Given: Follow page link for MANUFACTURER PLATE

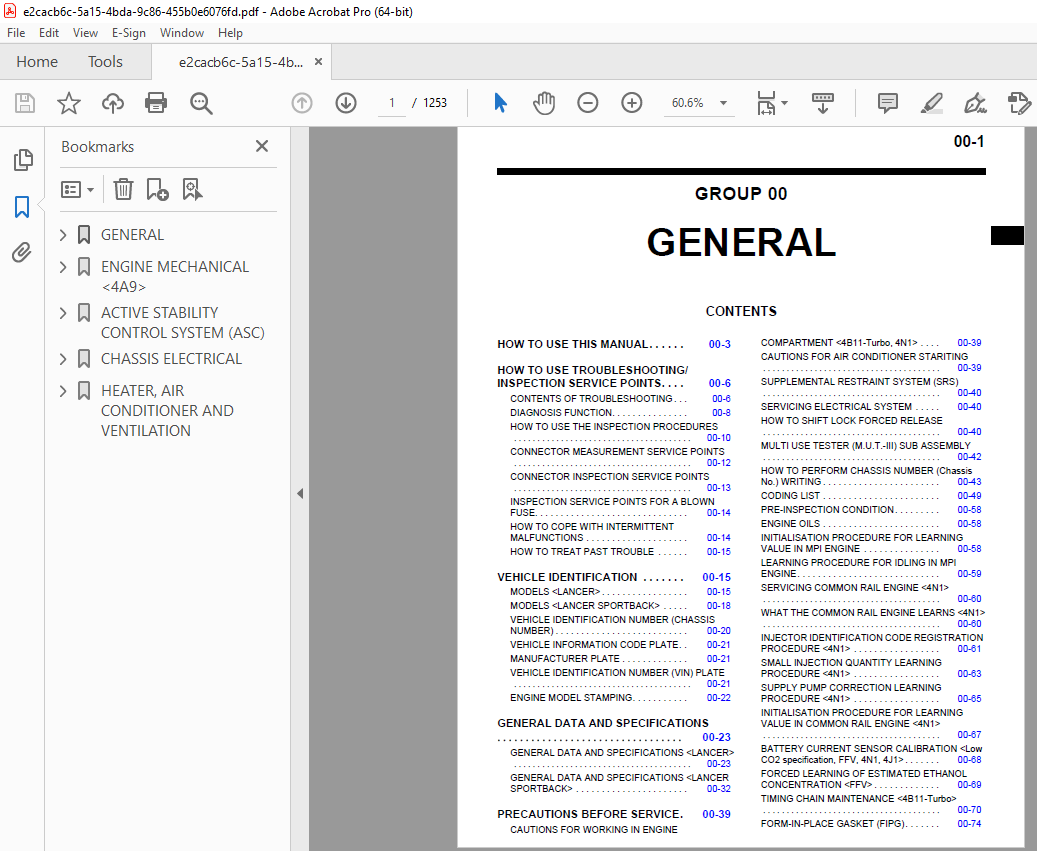Looking at the screenshot, I should [x=719, y=659].
